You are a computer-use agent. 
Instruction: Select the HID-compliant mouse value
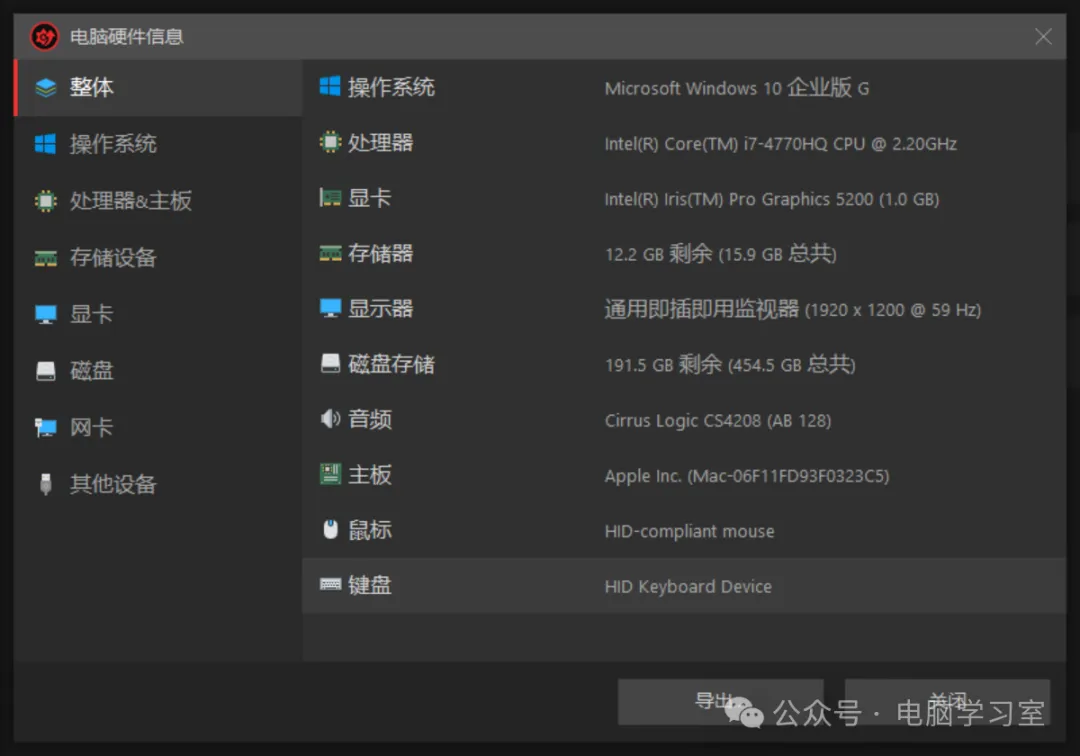pos(689,531)
